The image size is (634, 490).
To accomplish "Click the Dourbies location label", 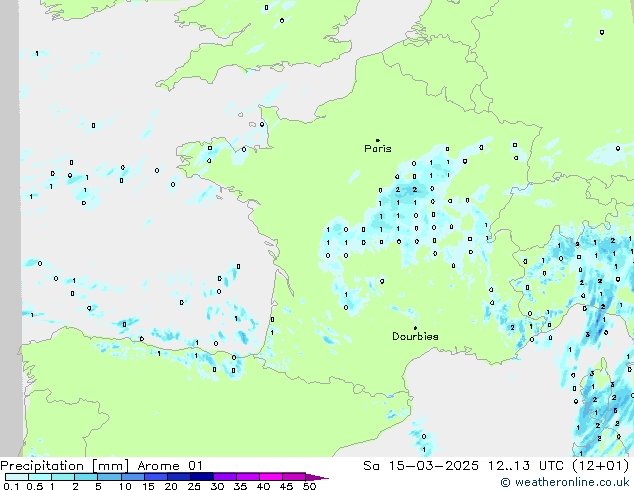I will [415, 336].
